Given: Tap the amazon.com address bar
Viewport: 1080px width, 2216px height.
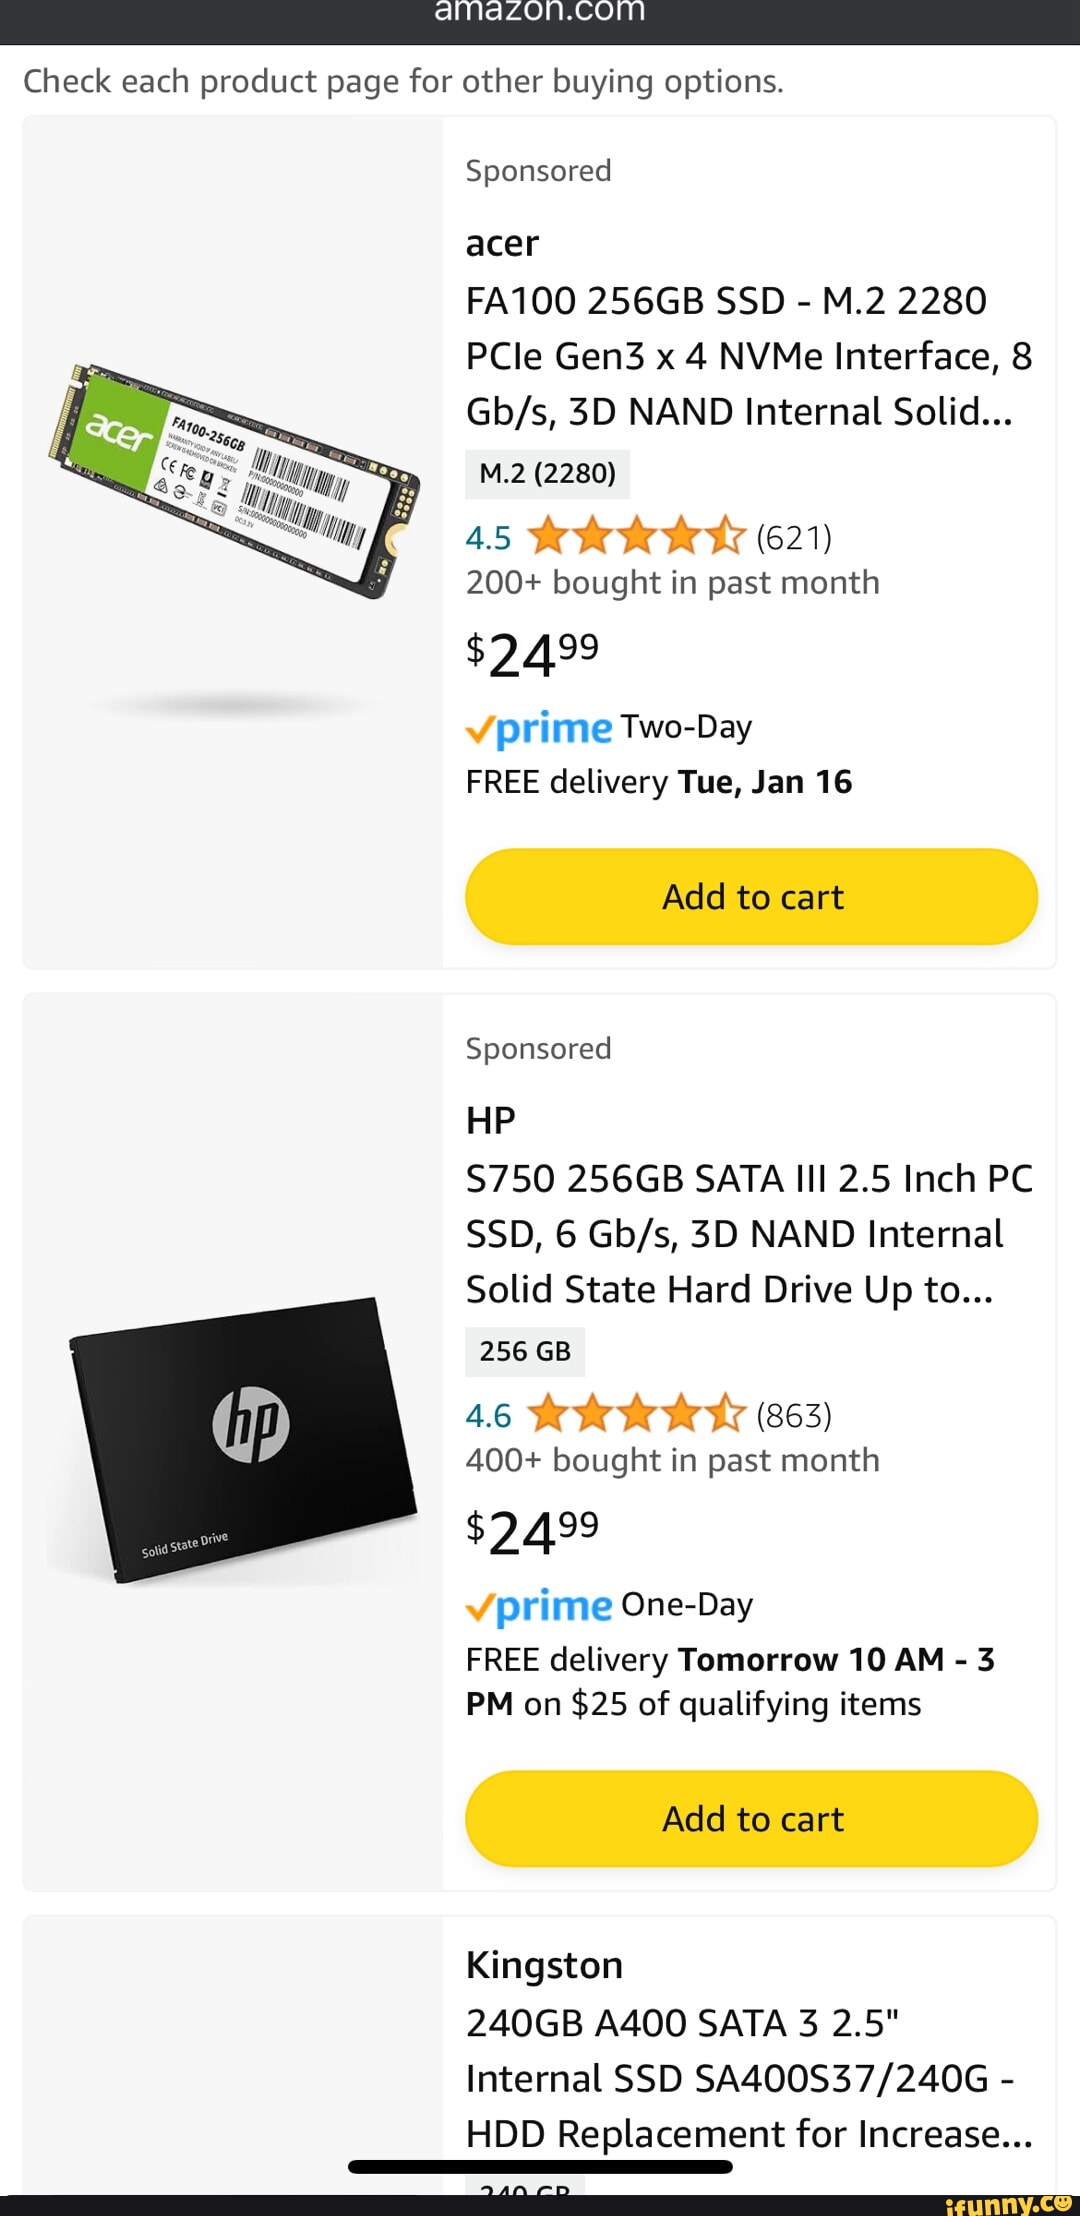Looking at the screenshot, I should point(540,12).
